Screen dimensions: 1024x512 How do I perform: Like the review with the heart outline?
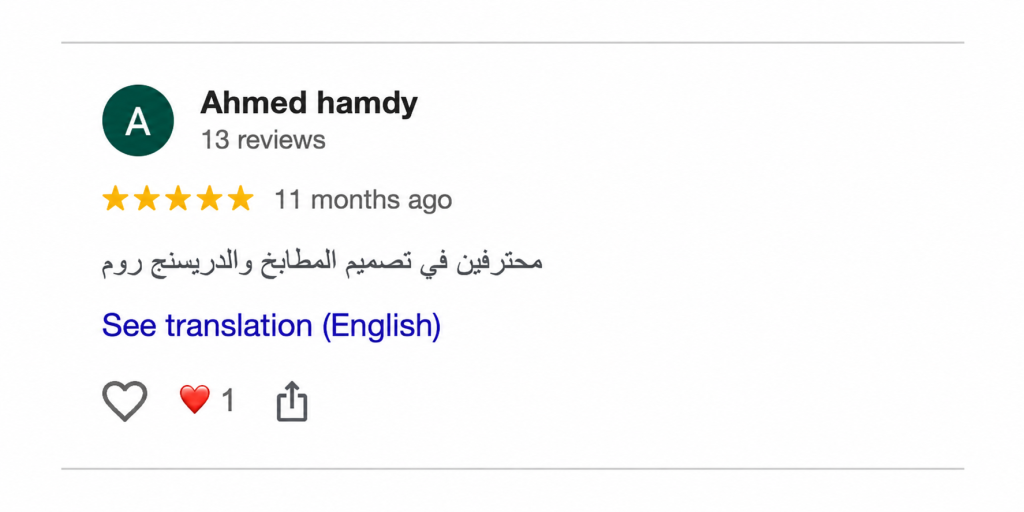pos(125,400)
